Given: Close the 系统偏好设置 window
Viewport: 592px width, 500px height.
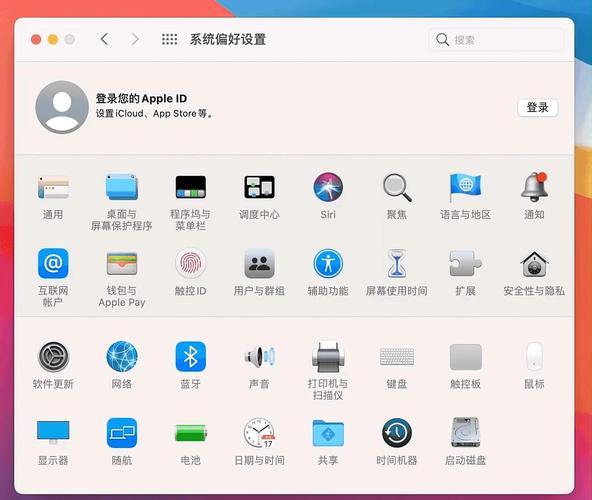Looking at the screenshot, I should (36, 39).
